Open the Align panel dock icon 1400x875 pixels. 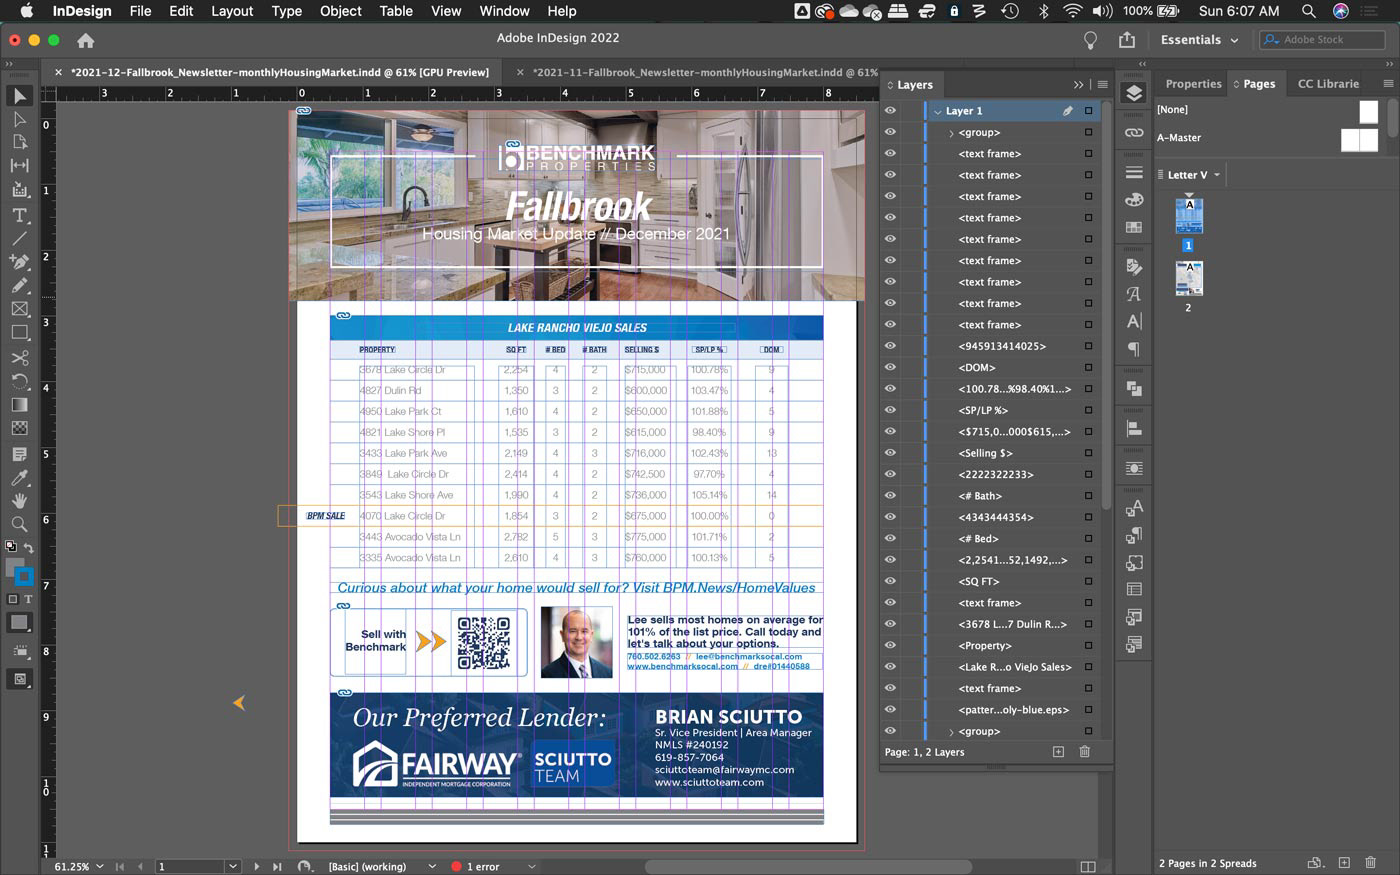pyautogui.click(x=1134, y=429)
